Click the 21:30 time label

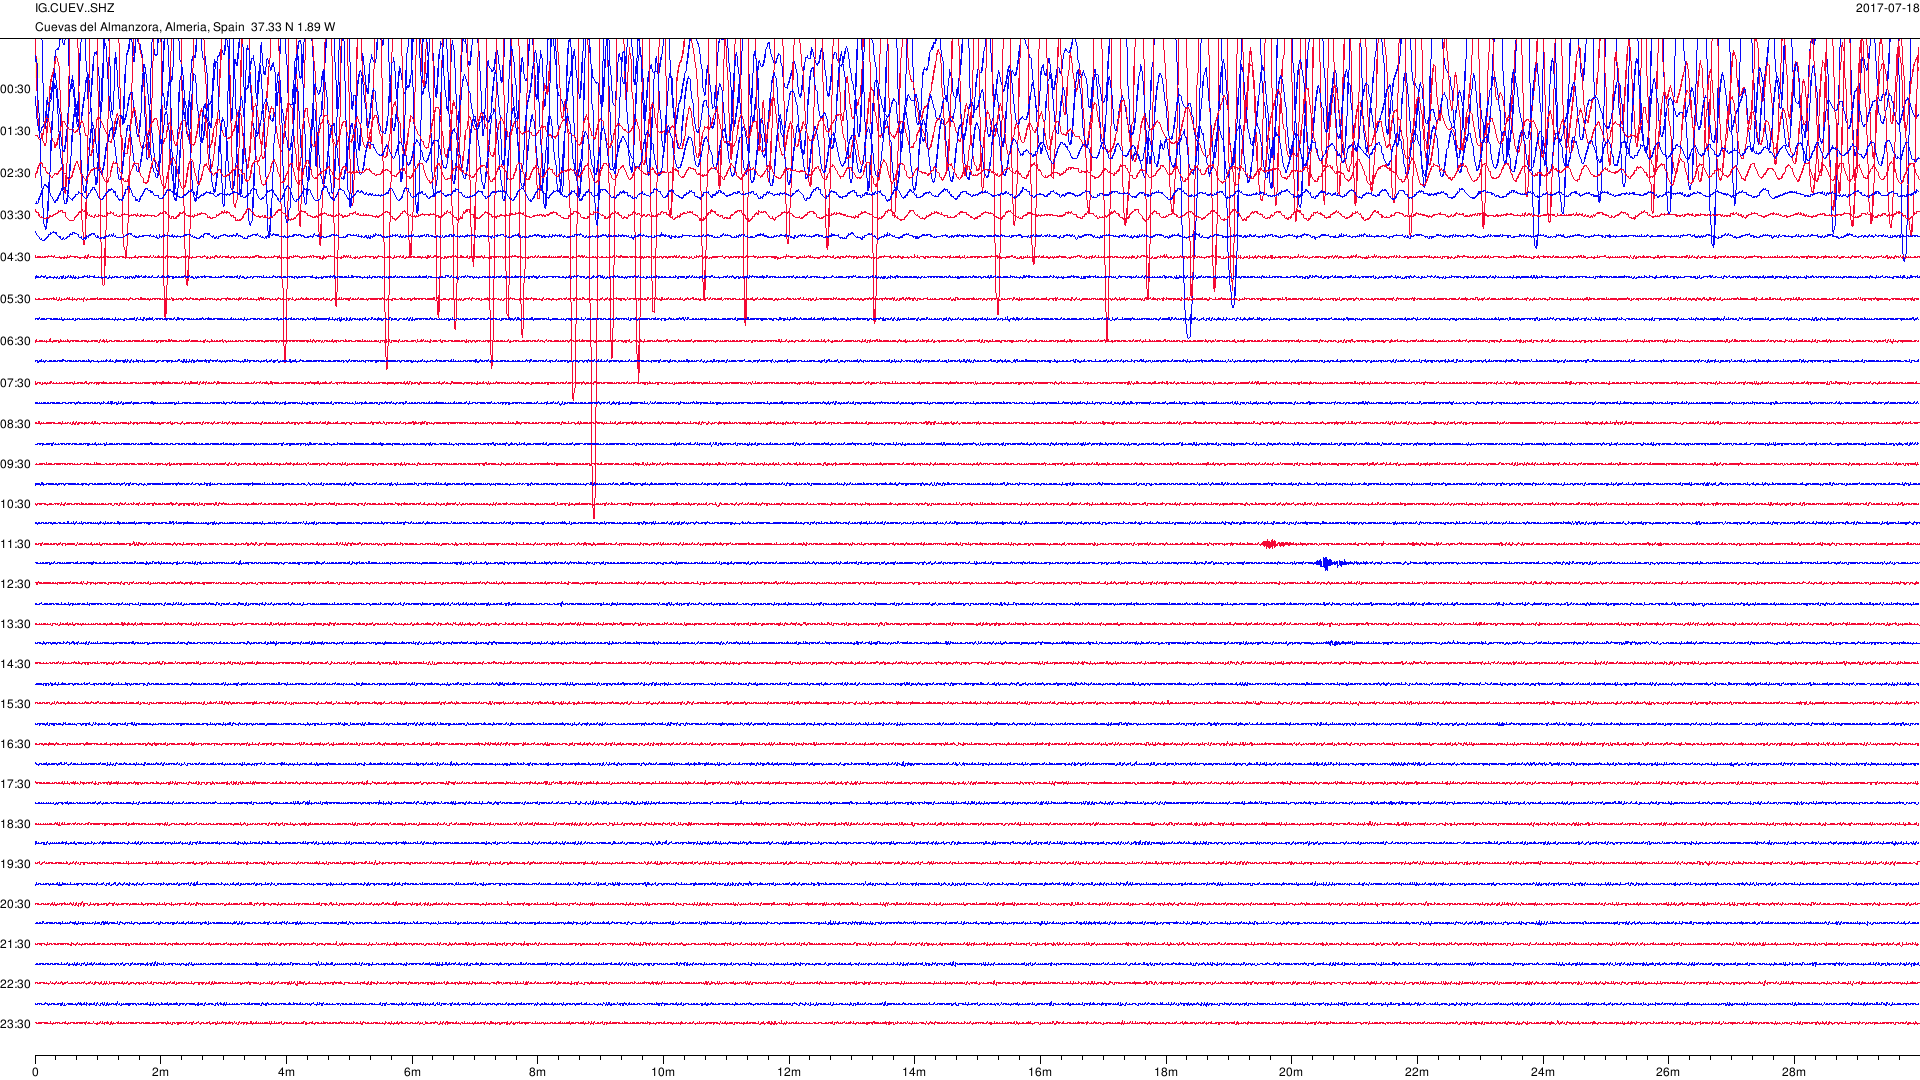pos(15,945)
